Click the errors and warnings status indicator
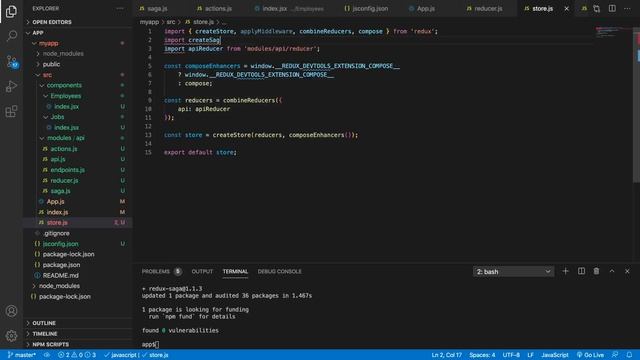The image size is (640, 360). pyautogui.click(x=77, y=355)
